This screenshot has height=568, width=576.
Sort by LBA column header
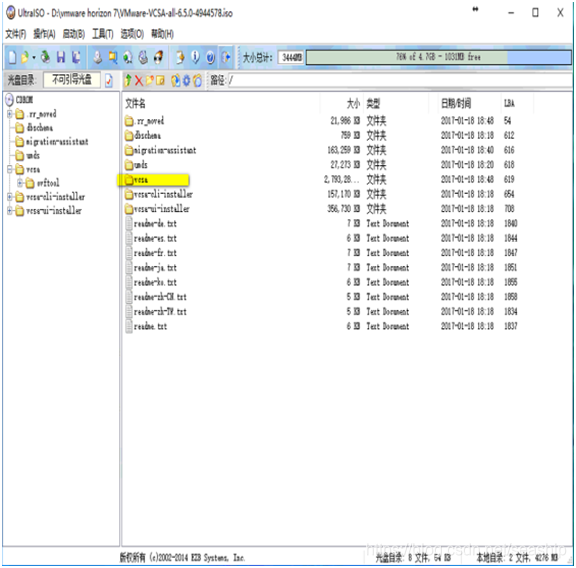tap(509, 103)
